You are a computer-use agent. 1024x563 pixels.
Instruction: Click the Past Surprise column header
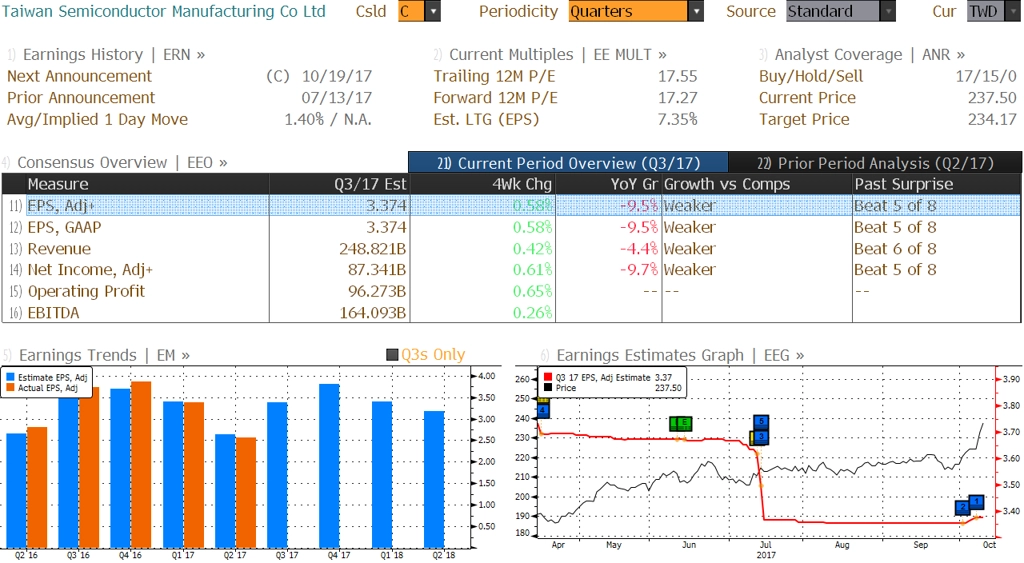click(x=936, y=184)
